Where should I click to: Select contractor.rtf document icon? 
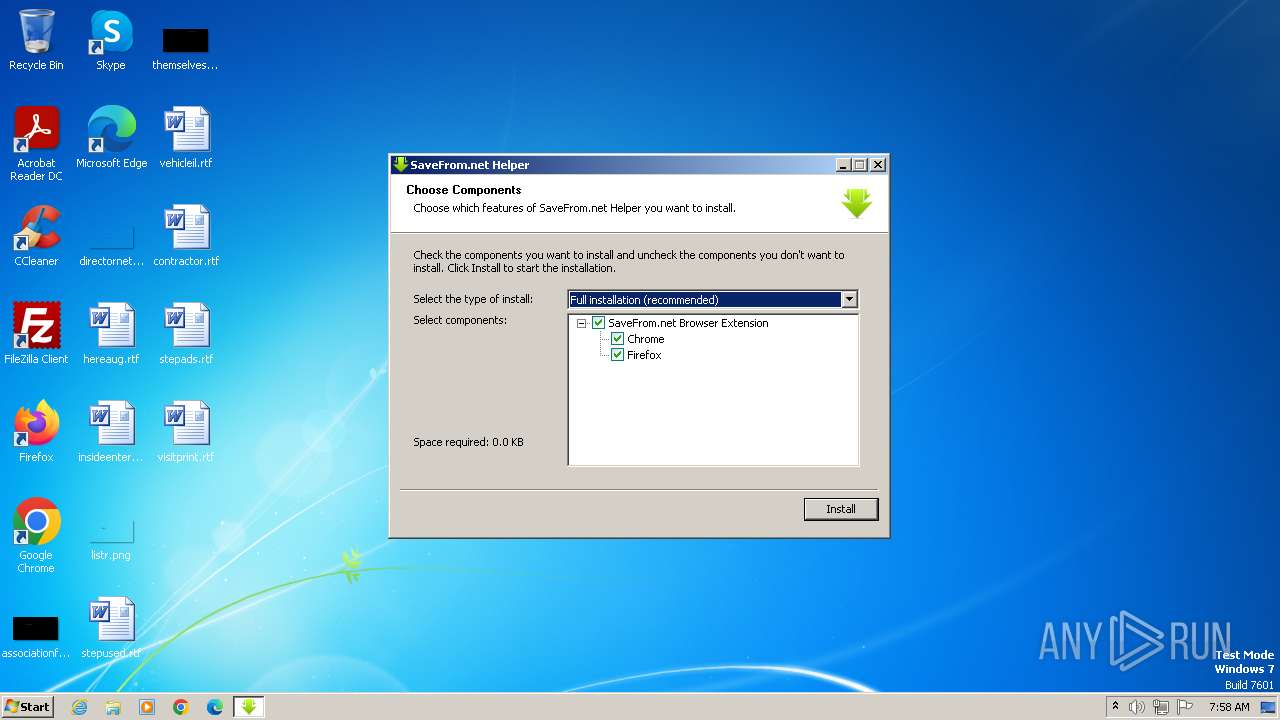186,236
